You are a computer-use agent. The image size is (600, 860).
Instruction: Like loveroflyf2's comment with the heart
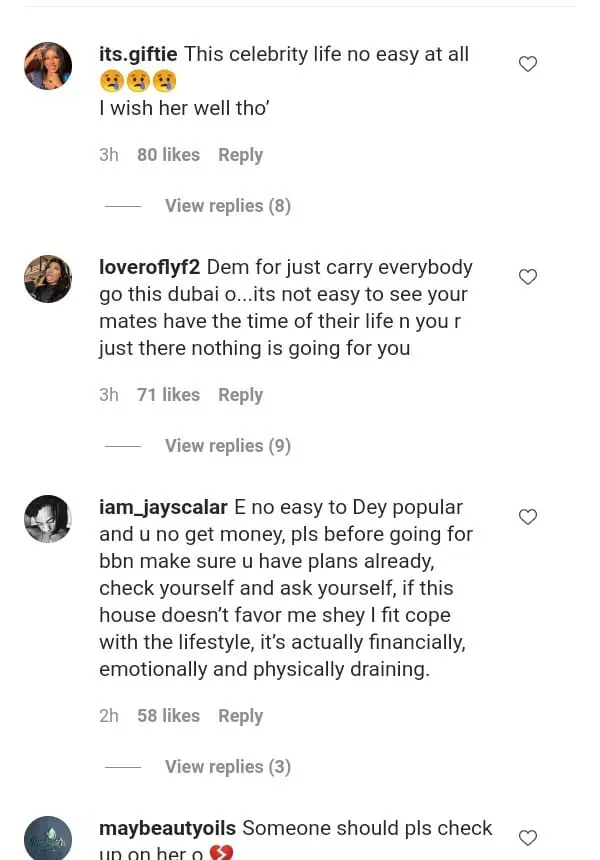tap(528, 277)
